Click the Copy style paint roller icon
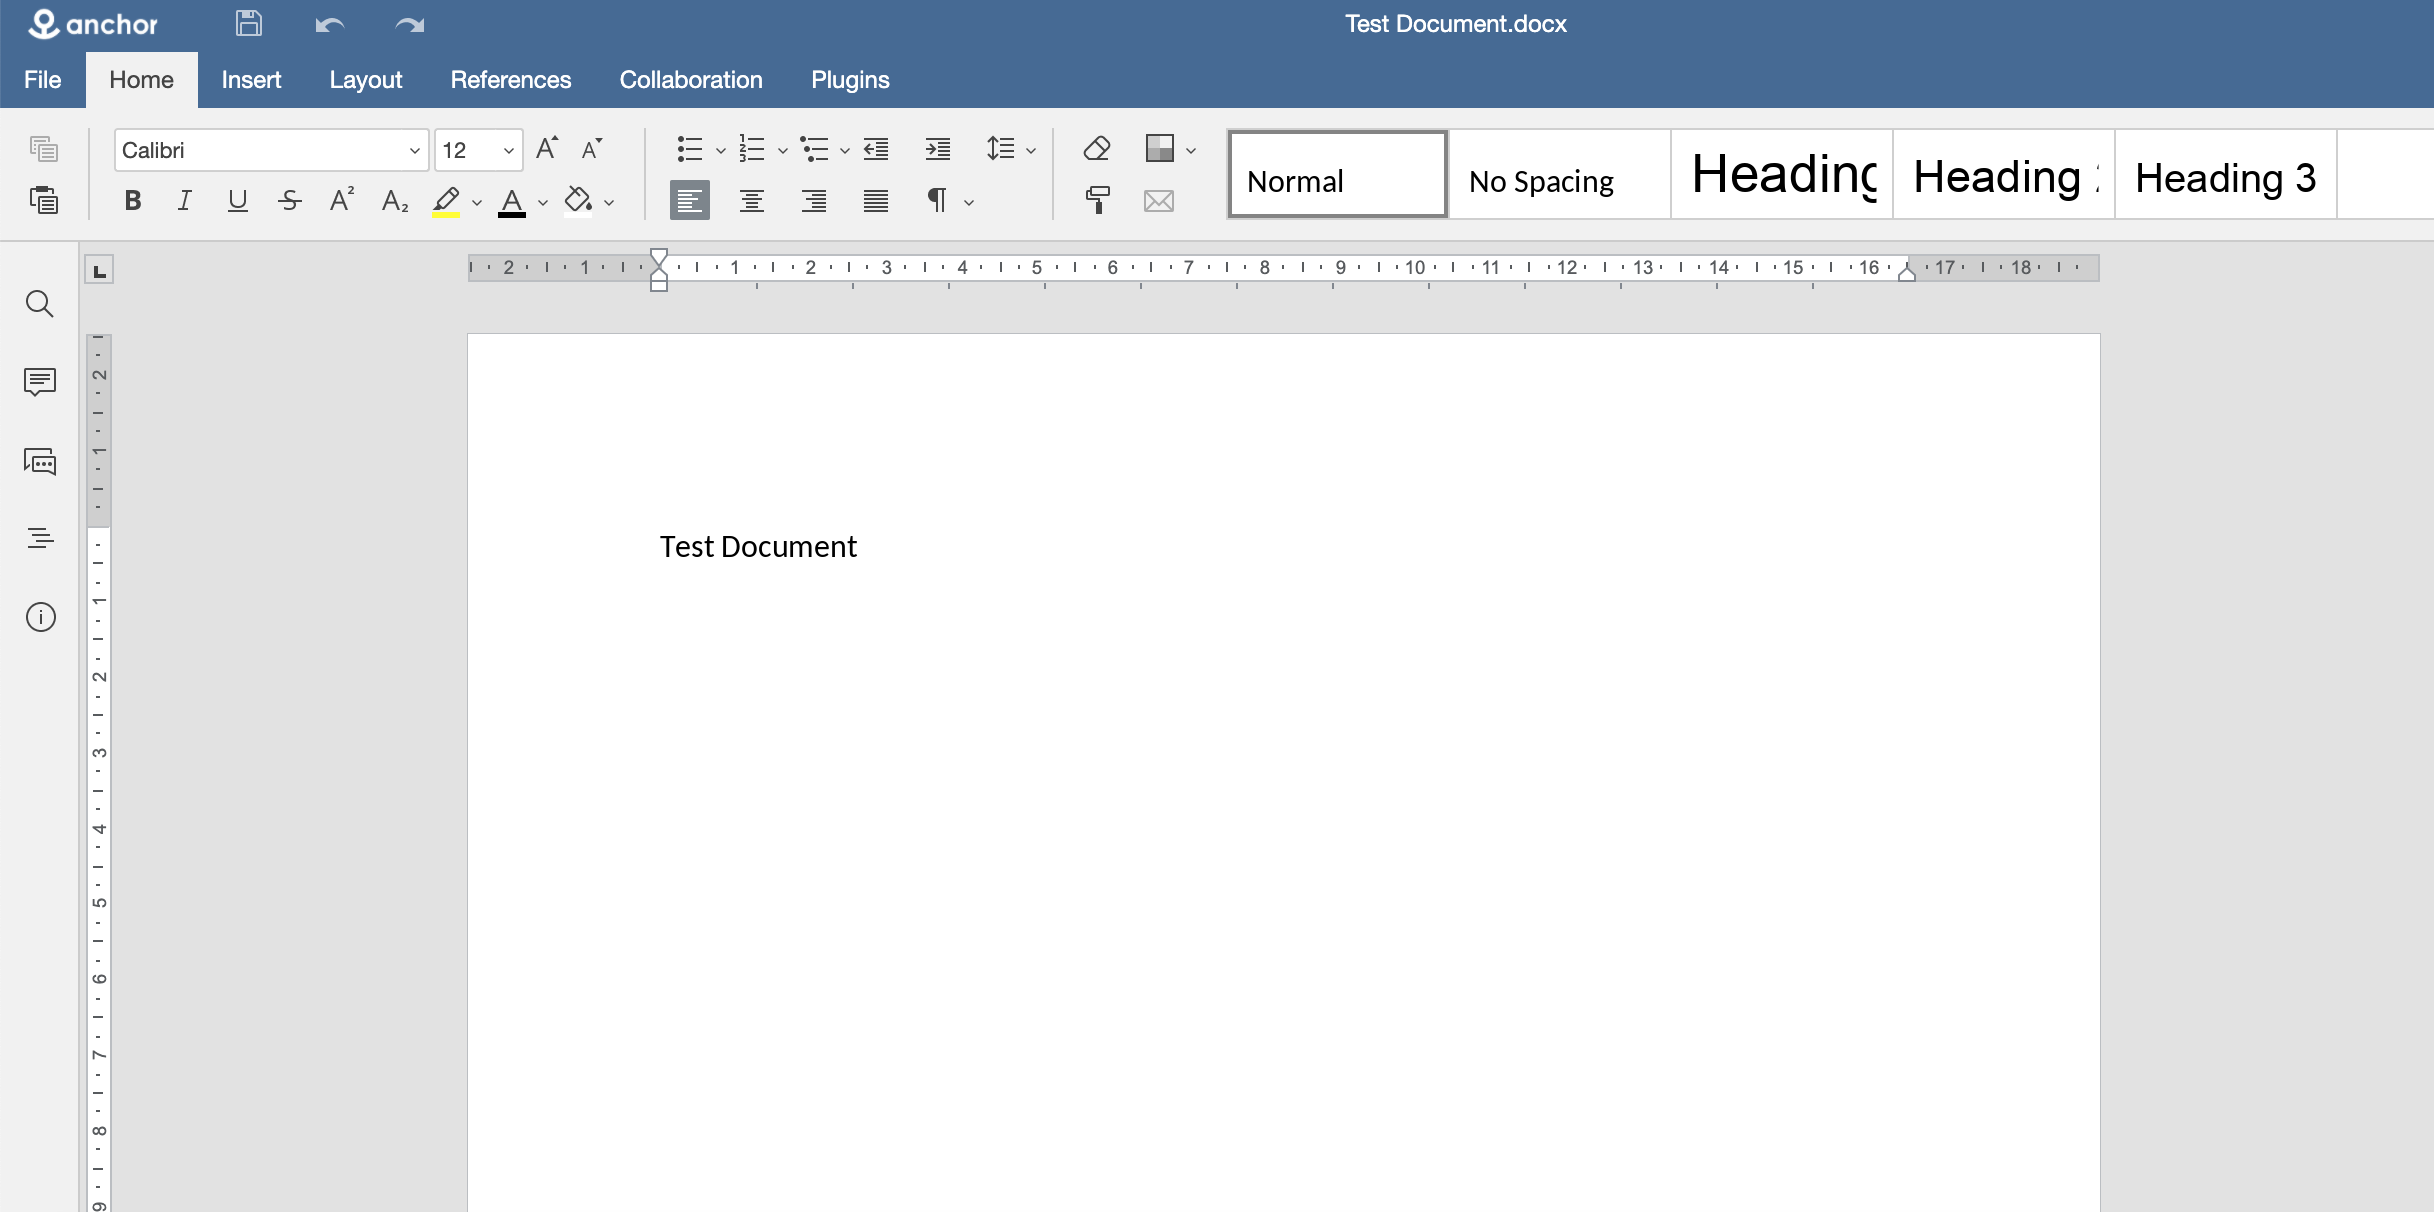This screenshot has width=2434, height=1212. (x=1097, y=201)
